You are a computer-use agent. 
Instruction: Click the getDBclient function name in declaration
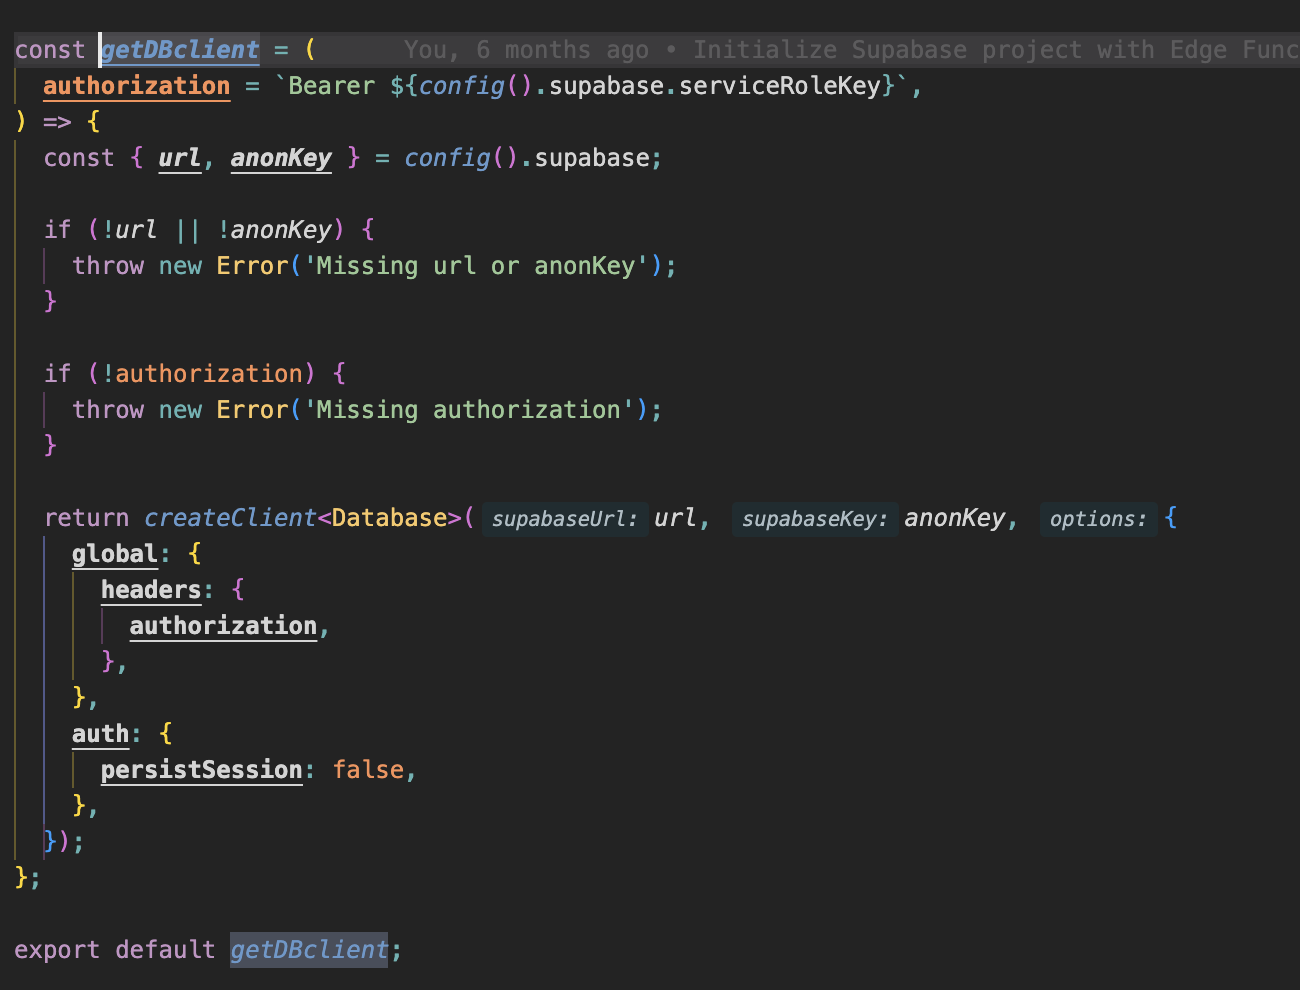(180, 50)
